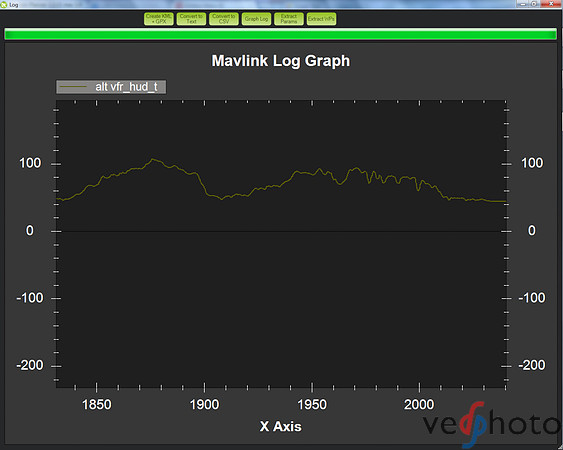Image resolution: width=563 pixels, height=450 pixels.
Task: Click the left axis -200 label
Action: [x=29, y=366]
